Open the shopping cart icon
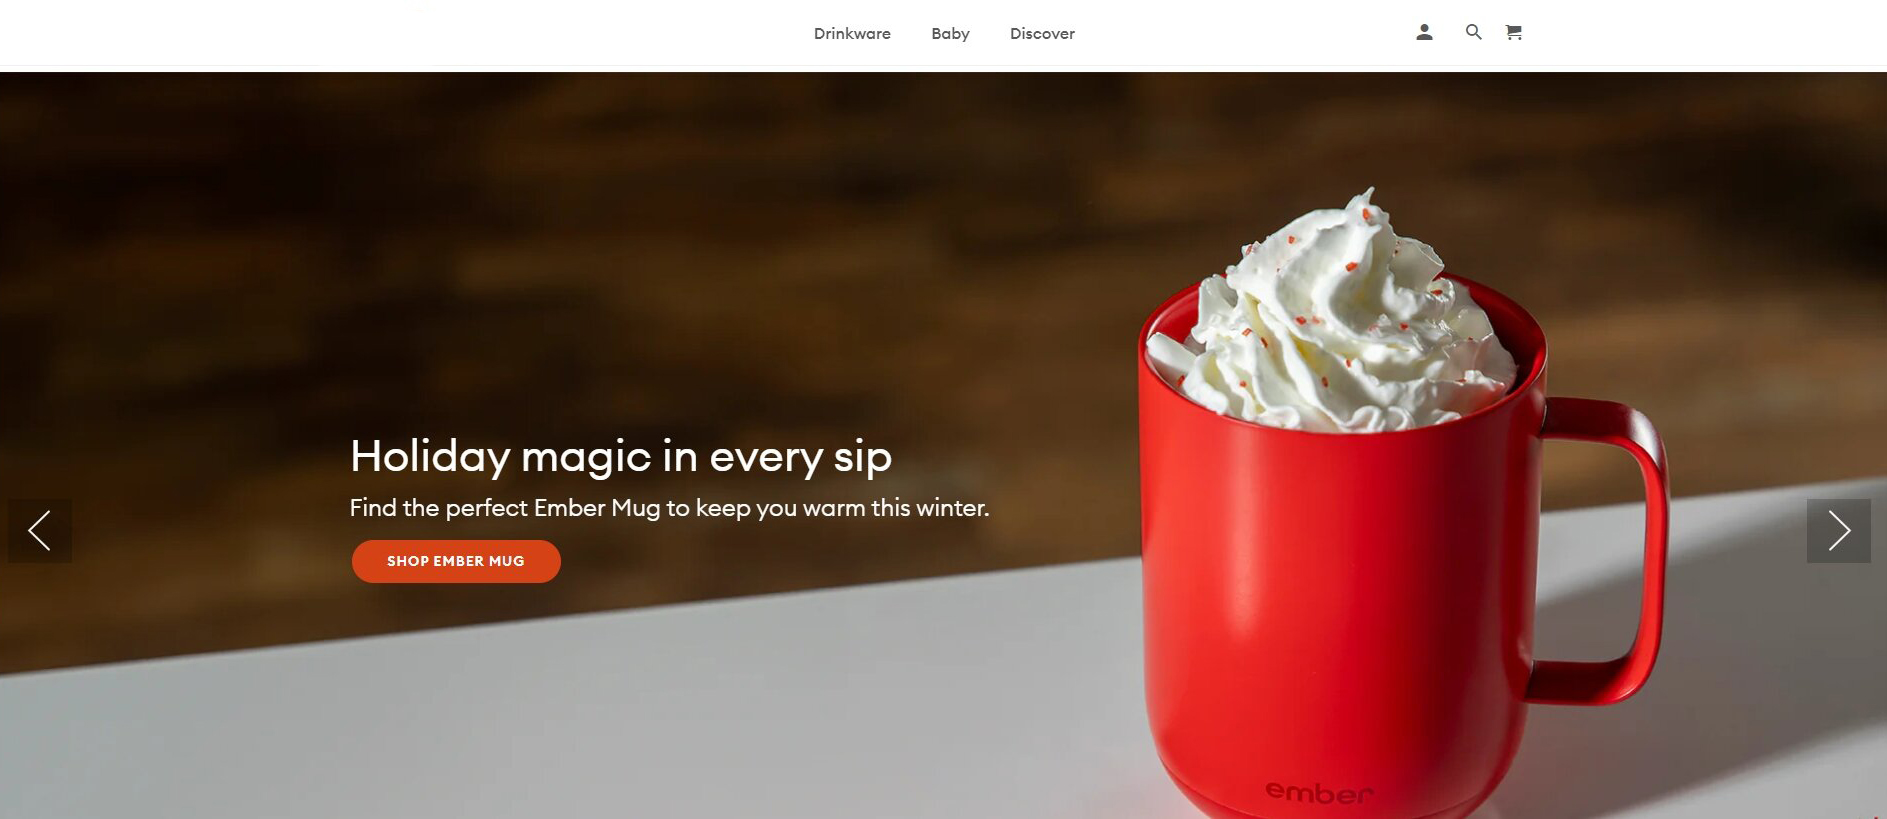The height and width of the screenshot is (819, 1887). coord(1514,33)
